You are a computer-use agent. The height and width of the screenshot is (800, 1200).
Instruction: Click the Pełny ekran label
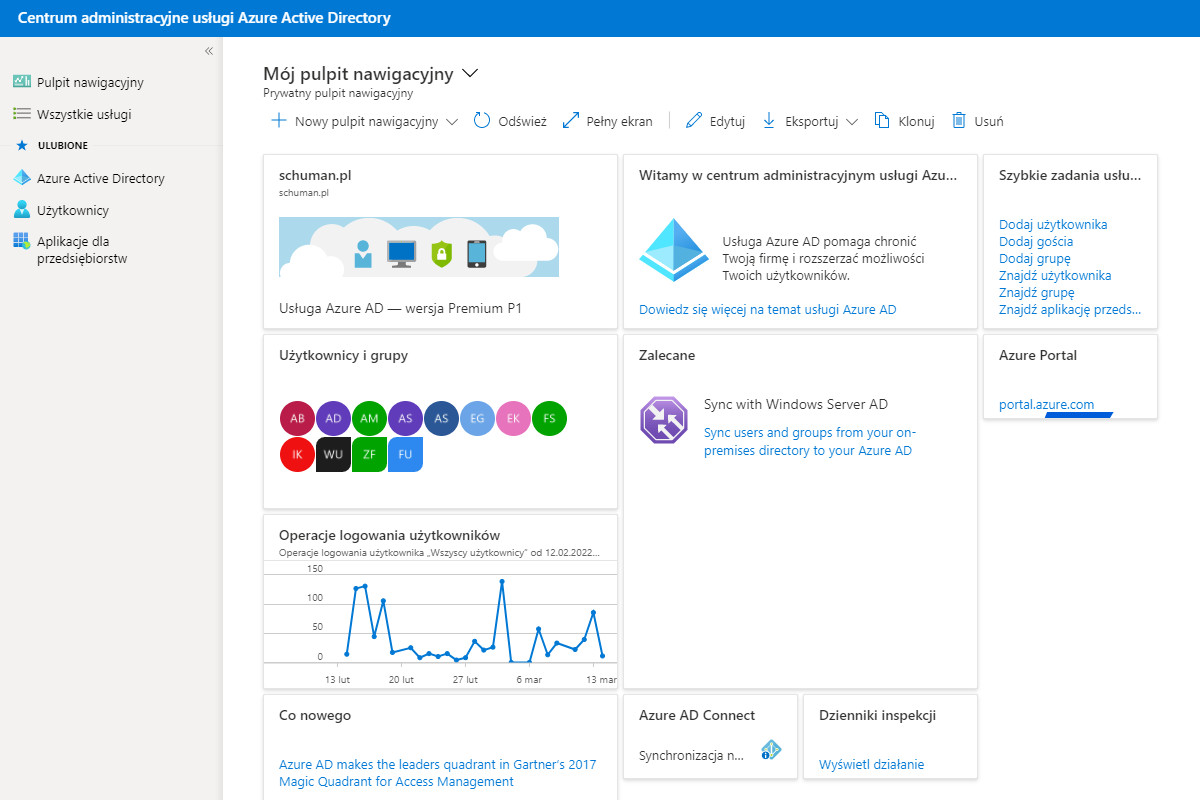619,121
